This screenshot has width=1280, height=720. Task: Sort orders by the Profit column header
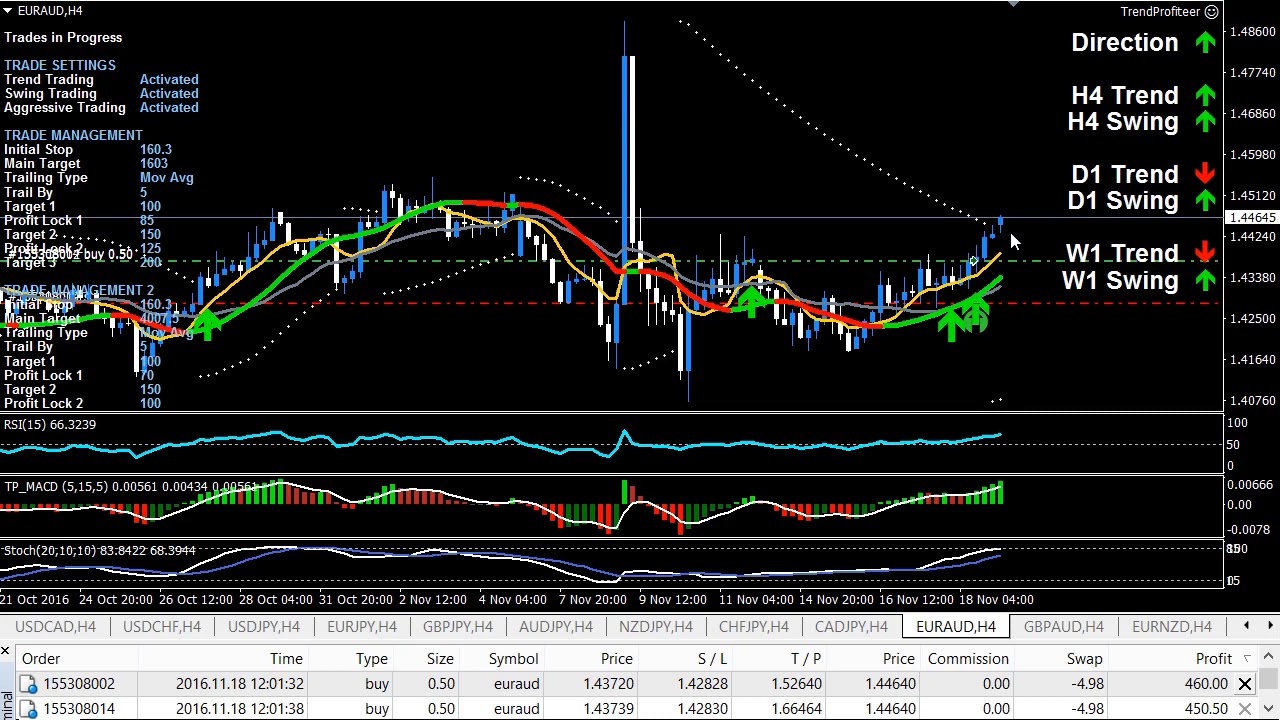point(1214,659)
